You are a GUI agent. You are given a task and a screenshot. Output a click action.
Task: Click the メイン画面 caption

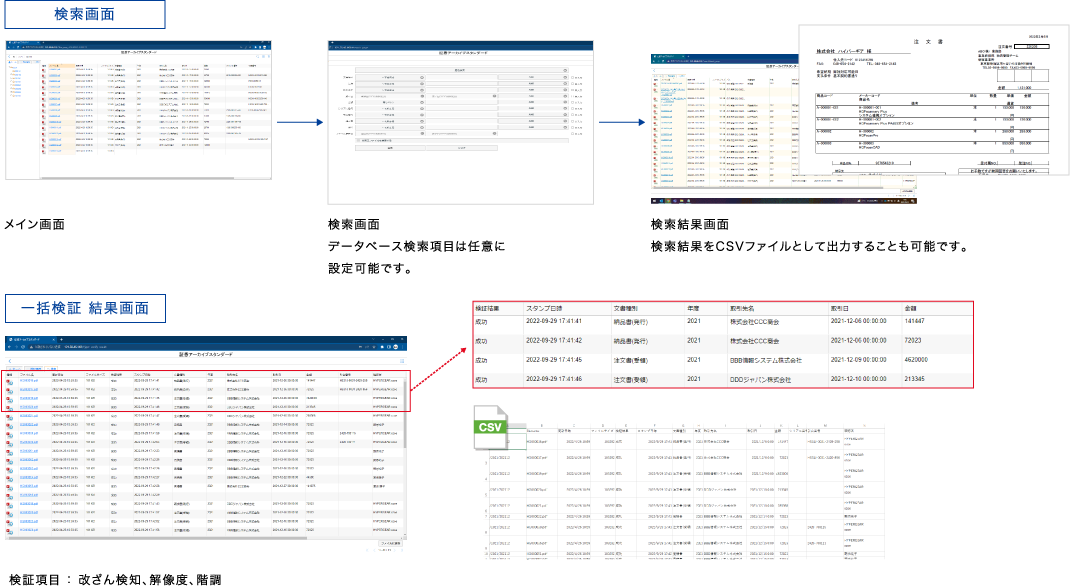click(x=35, y=224)
